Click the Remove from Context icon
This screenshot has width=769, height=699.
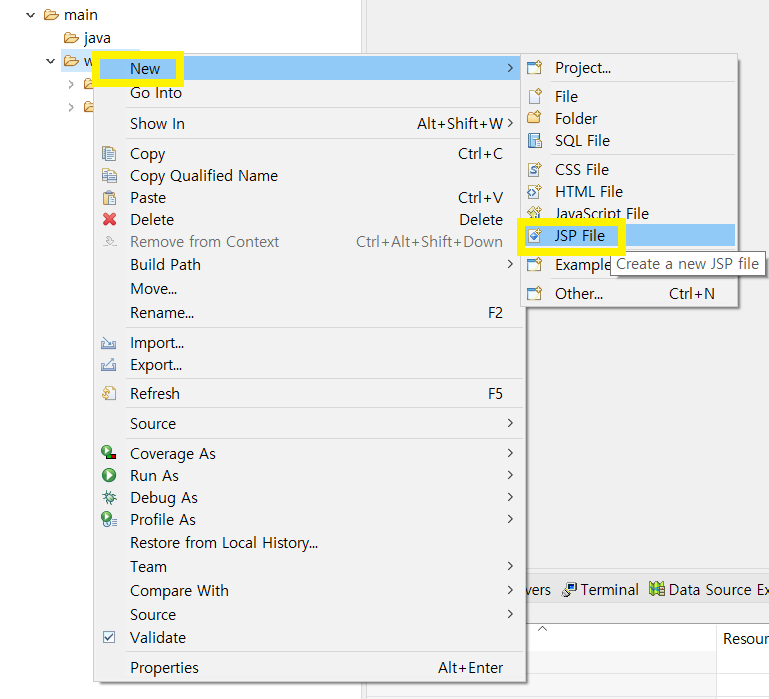click(x=109, y=241)
